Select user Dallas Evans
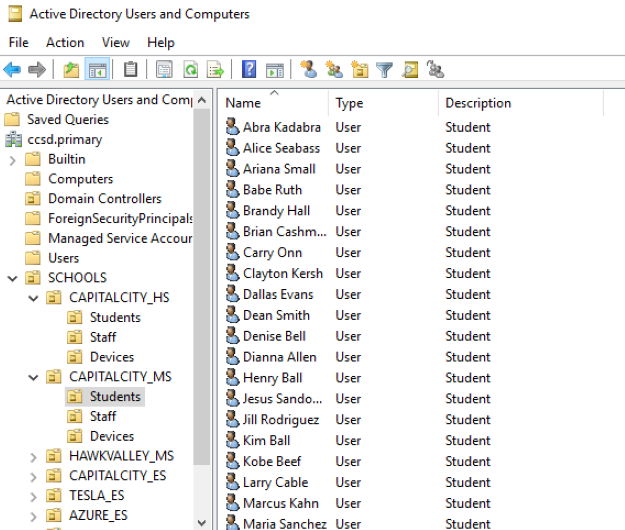 [x=278, y=294]
